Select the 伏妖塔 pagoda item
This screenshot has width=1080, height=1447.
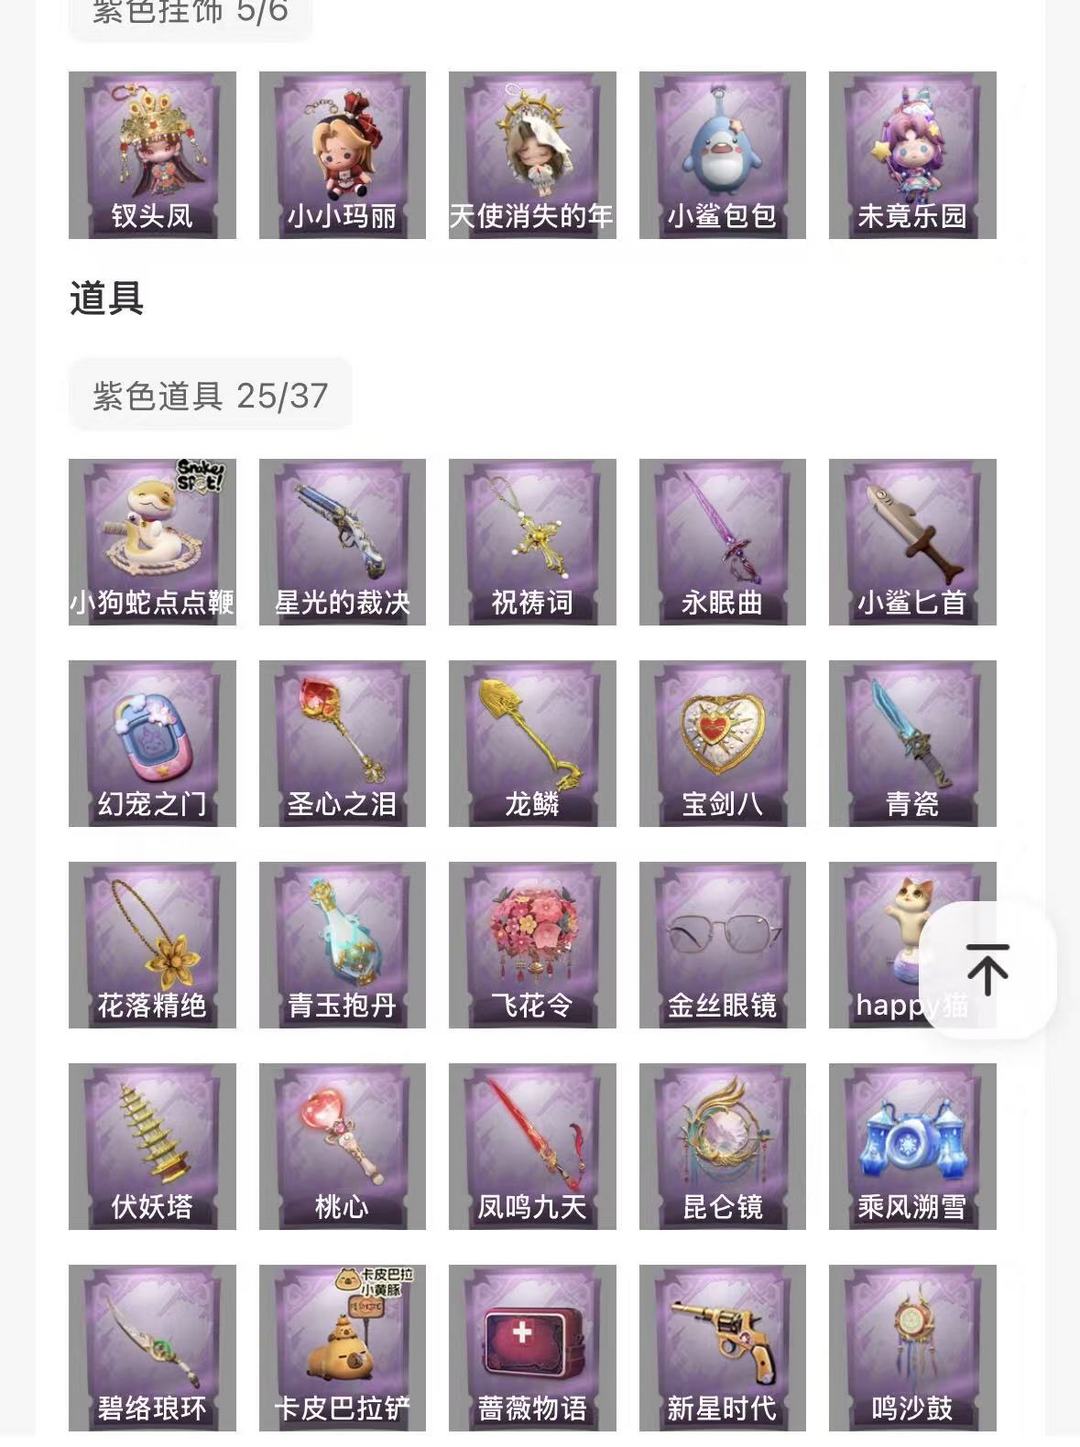click(x=152, y=1146)
